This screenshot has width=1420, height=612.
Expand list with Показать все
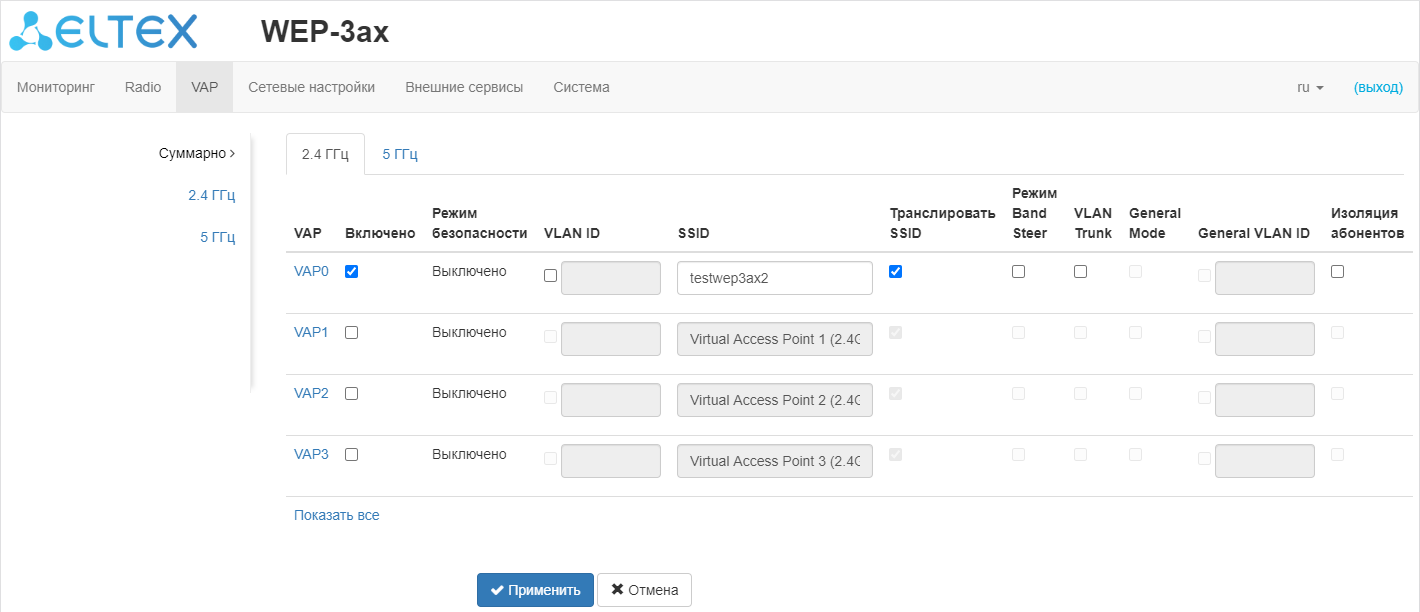(x=336, y=516)
